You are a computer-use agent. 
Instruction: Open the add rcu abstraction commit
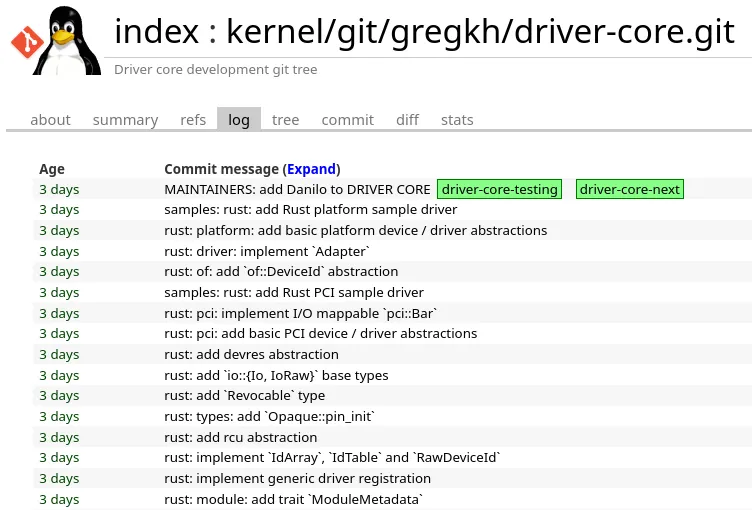240,438
